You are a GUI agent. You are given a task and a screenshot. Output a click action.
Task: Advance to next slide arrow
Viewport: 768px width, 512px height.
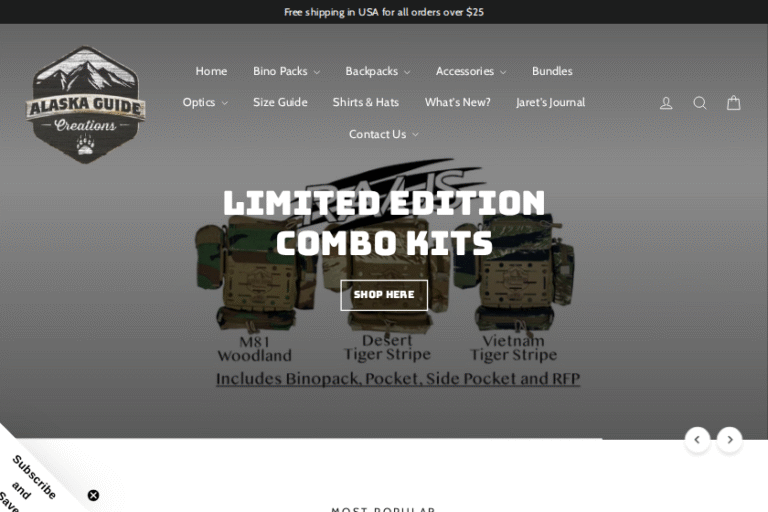[x=730, y=439]
